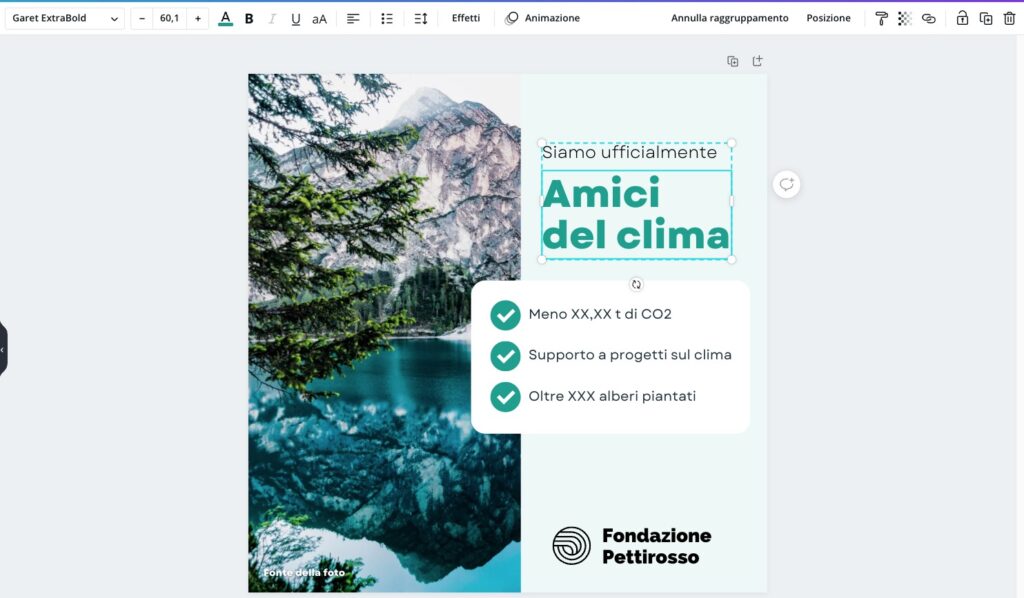This screenshot has width=1024, height=598.
Task: Open the Animazione panel
Action: click(543, 18)
